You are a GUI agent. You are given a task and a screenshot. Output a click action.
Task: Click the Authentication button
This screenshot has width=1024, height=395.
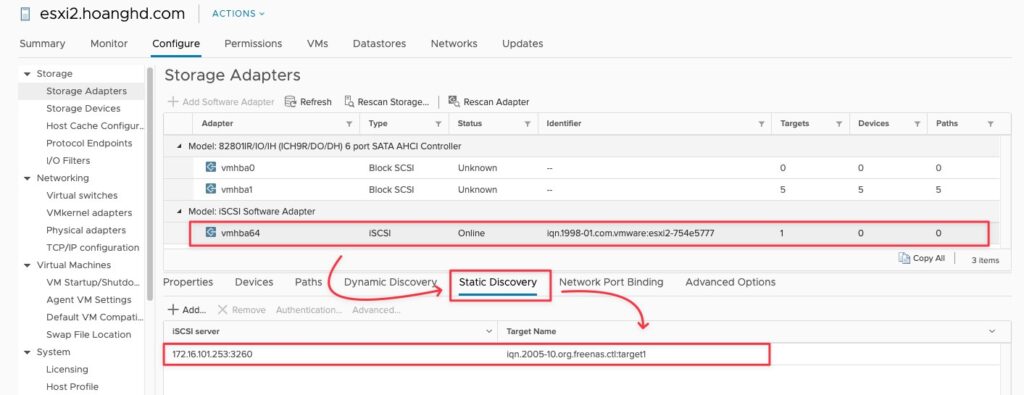pos(309,309)
